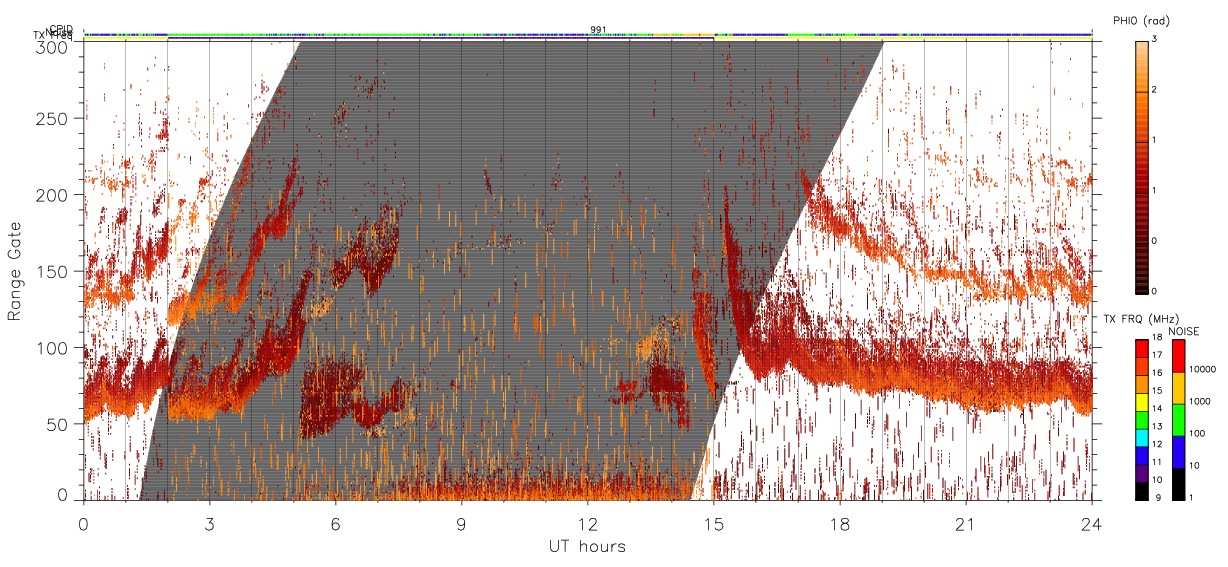The image size is (1228, 567).
Task: Click the TX FRQ label 13
Action: 1157,428
